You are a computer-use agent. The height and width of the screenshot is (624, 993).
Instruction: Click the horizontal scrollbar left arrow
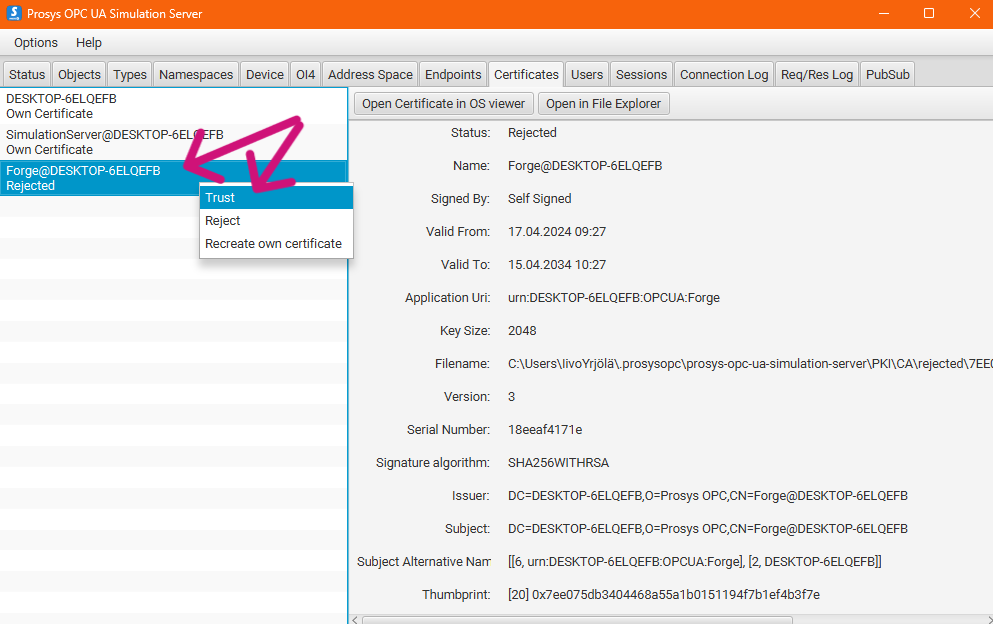(355, 620)
